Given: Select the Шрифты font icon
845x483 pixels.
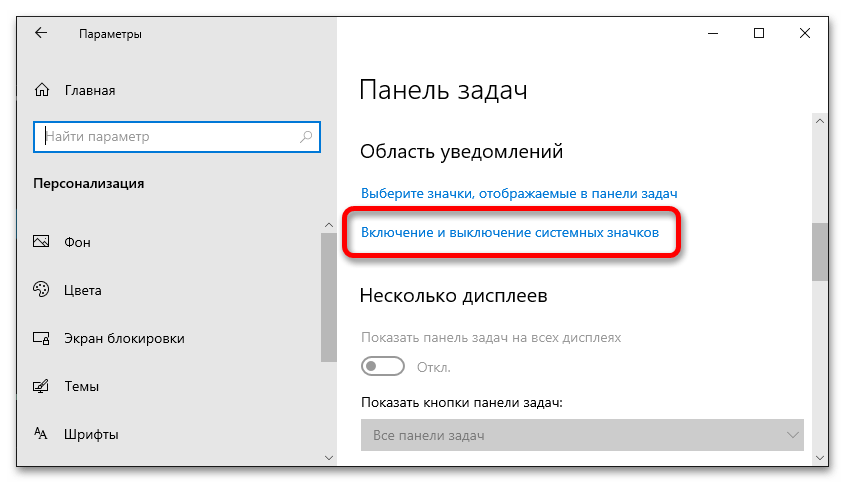Looking at the screenshot, I should click(x=41, y=433).
